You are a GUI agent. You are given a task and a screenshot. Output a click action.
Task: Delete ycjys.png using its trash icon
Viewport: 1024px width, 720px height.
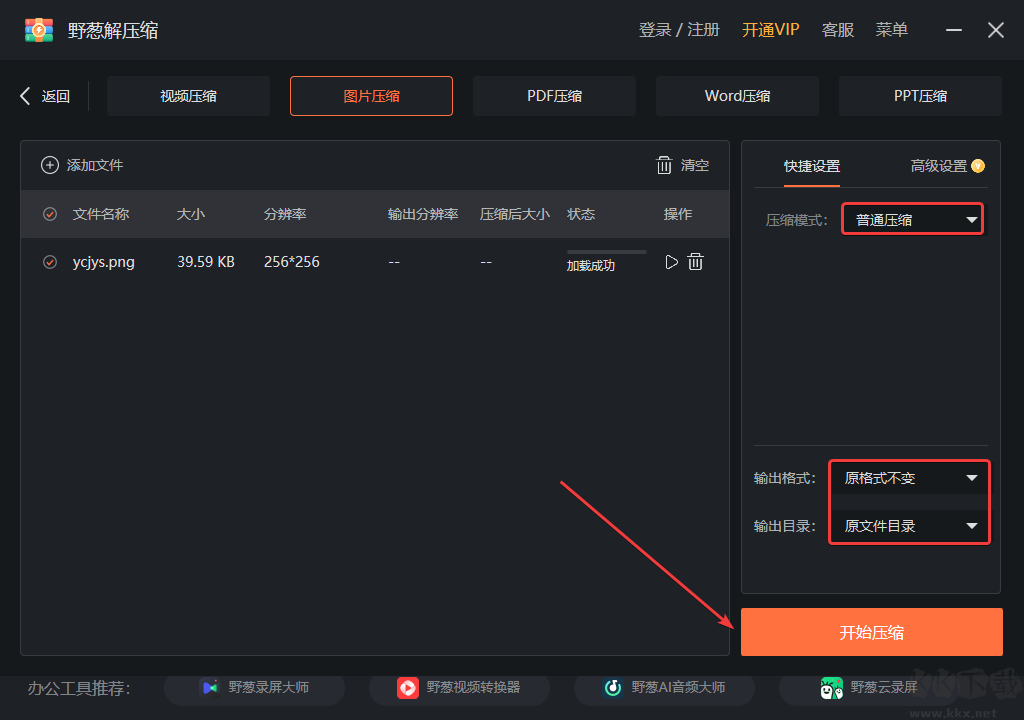695,262
